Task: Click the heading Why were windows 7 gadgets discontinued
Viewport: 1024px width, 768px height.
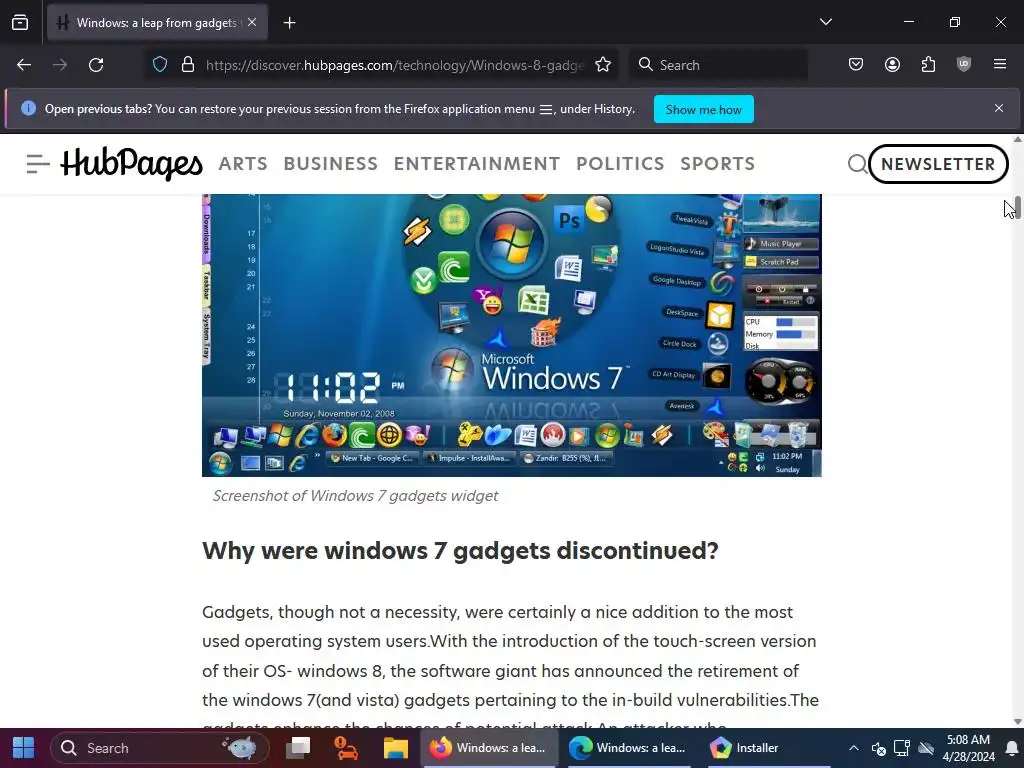Action: pos(460,551)
